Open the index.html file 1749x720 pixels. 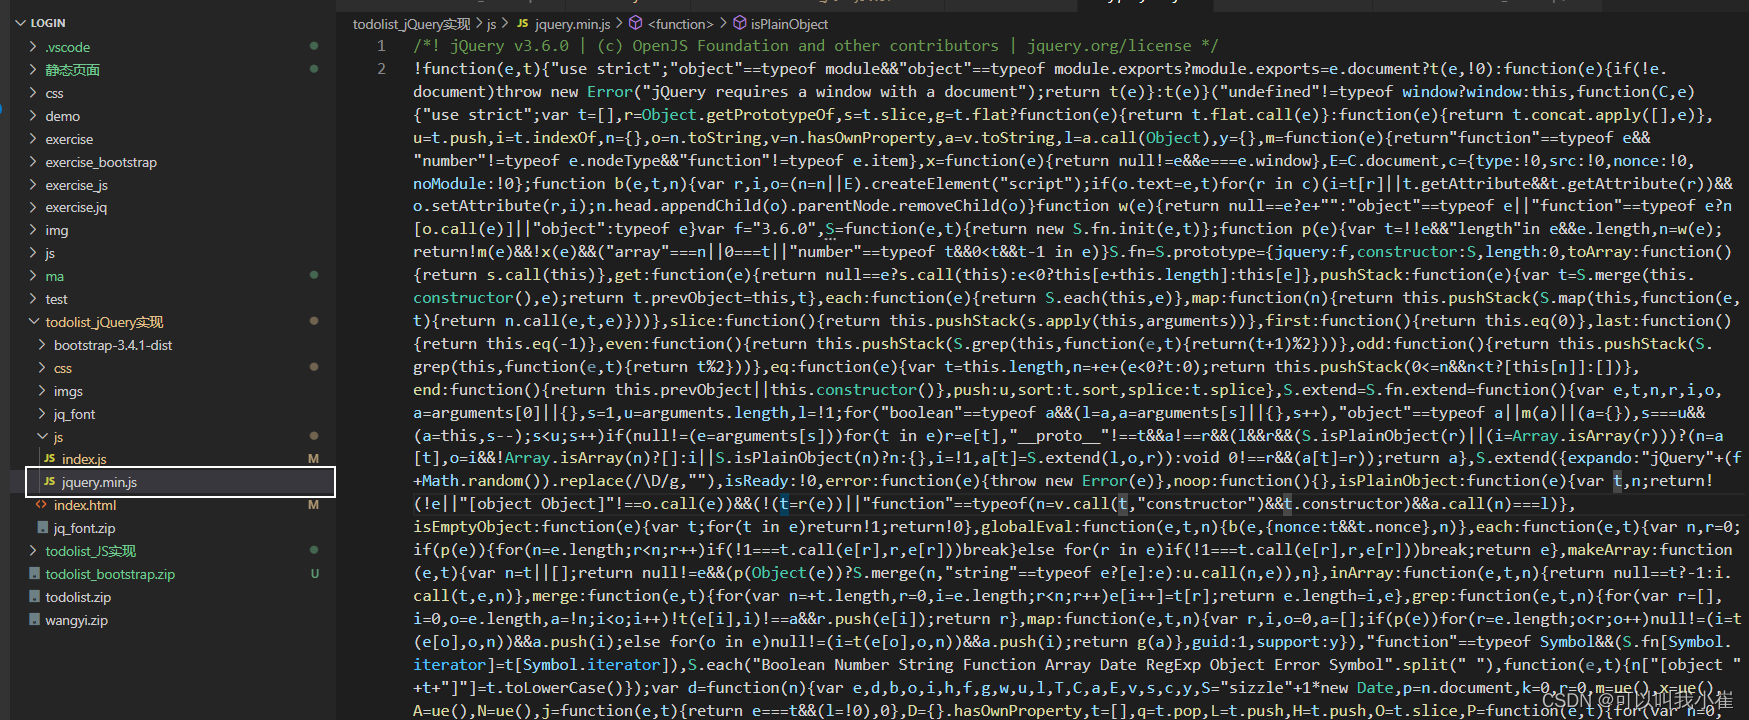pyautogui.click(x=85, y=505)
